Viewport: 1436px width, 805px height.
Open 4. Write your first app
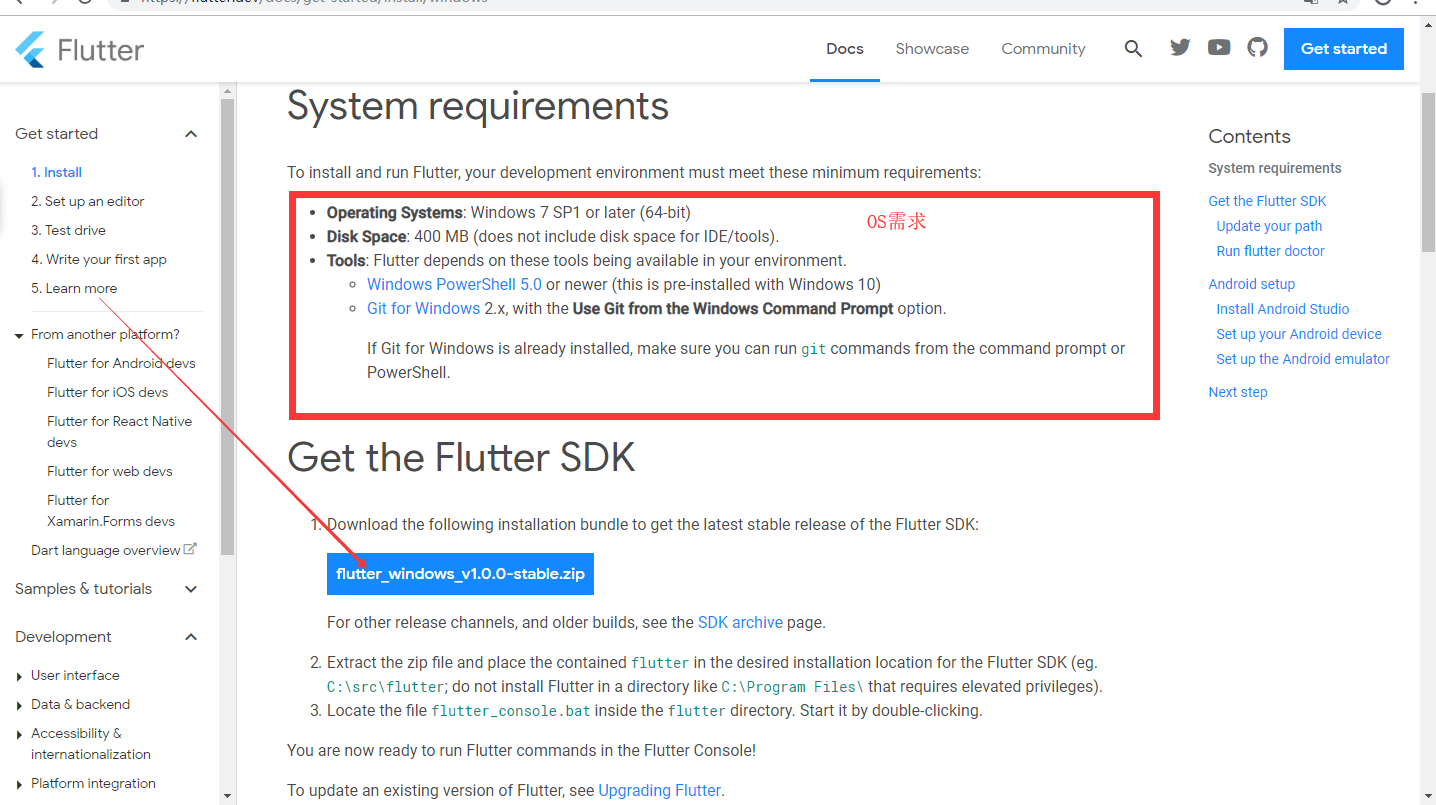click(99, 259)
